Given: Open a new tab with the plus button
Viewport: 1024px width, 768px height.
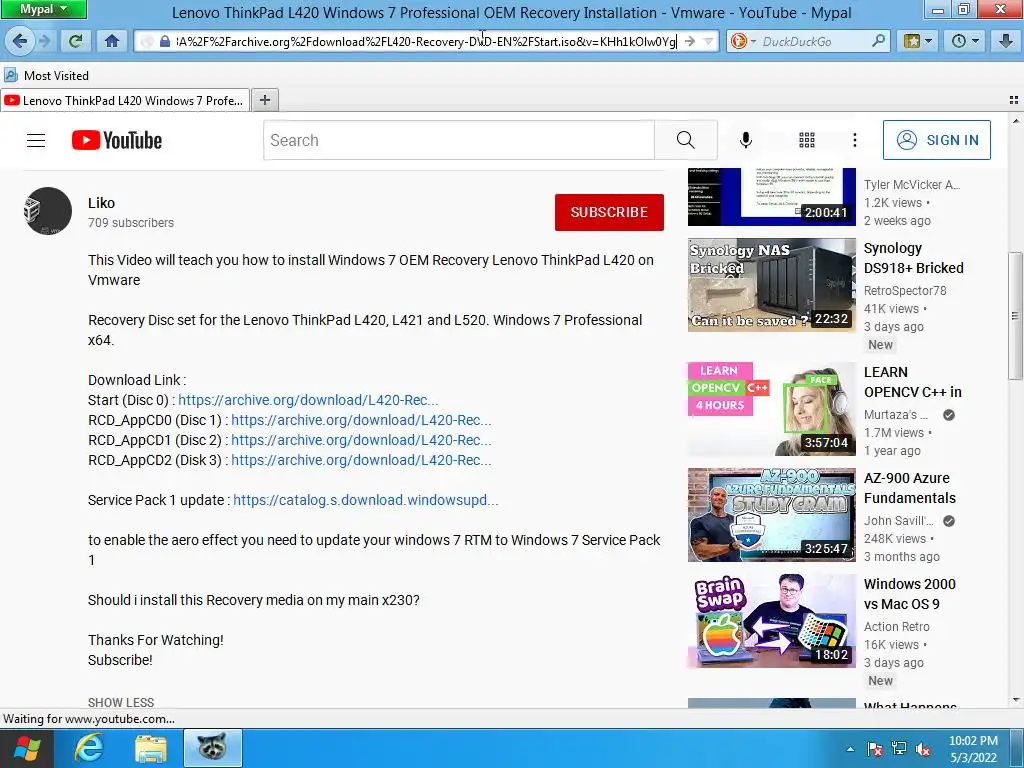Looking at the screenshot, I should click(x=264, y=100).
